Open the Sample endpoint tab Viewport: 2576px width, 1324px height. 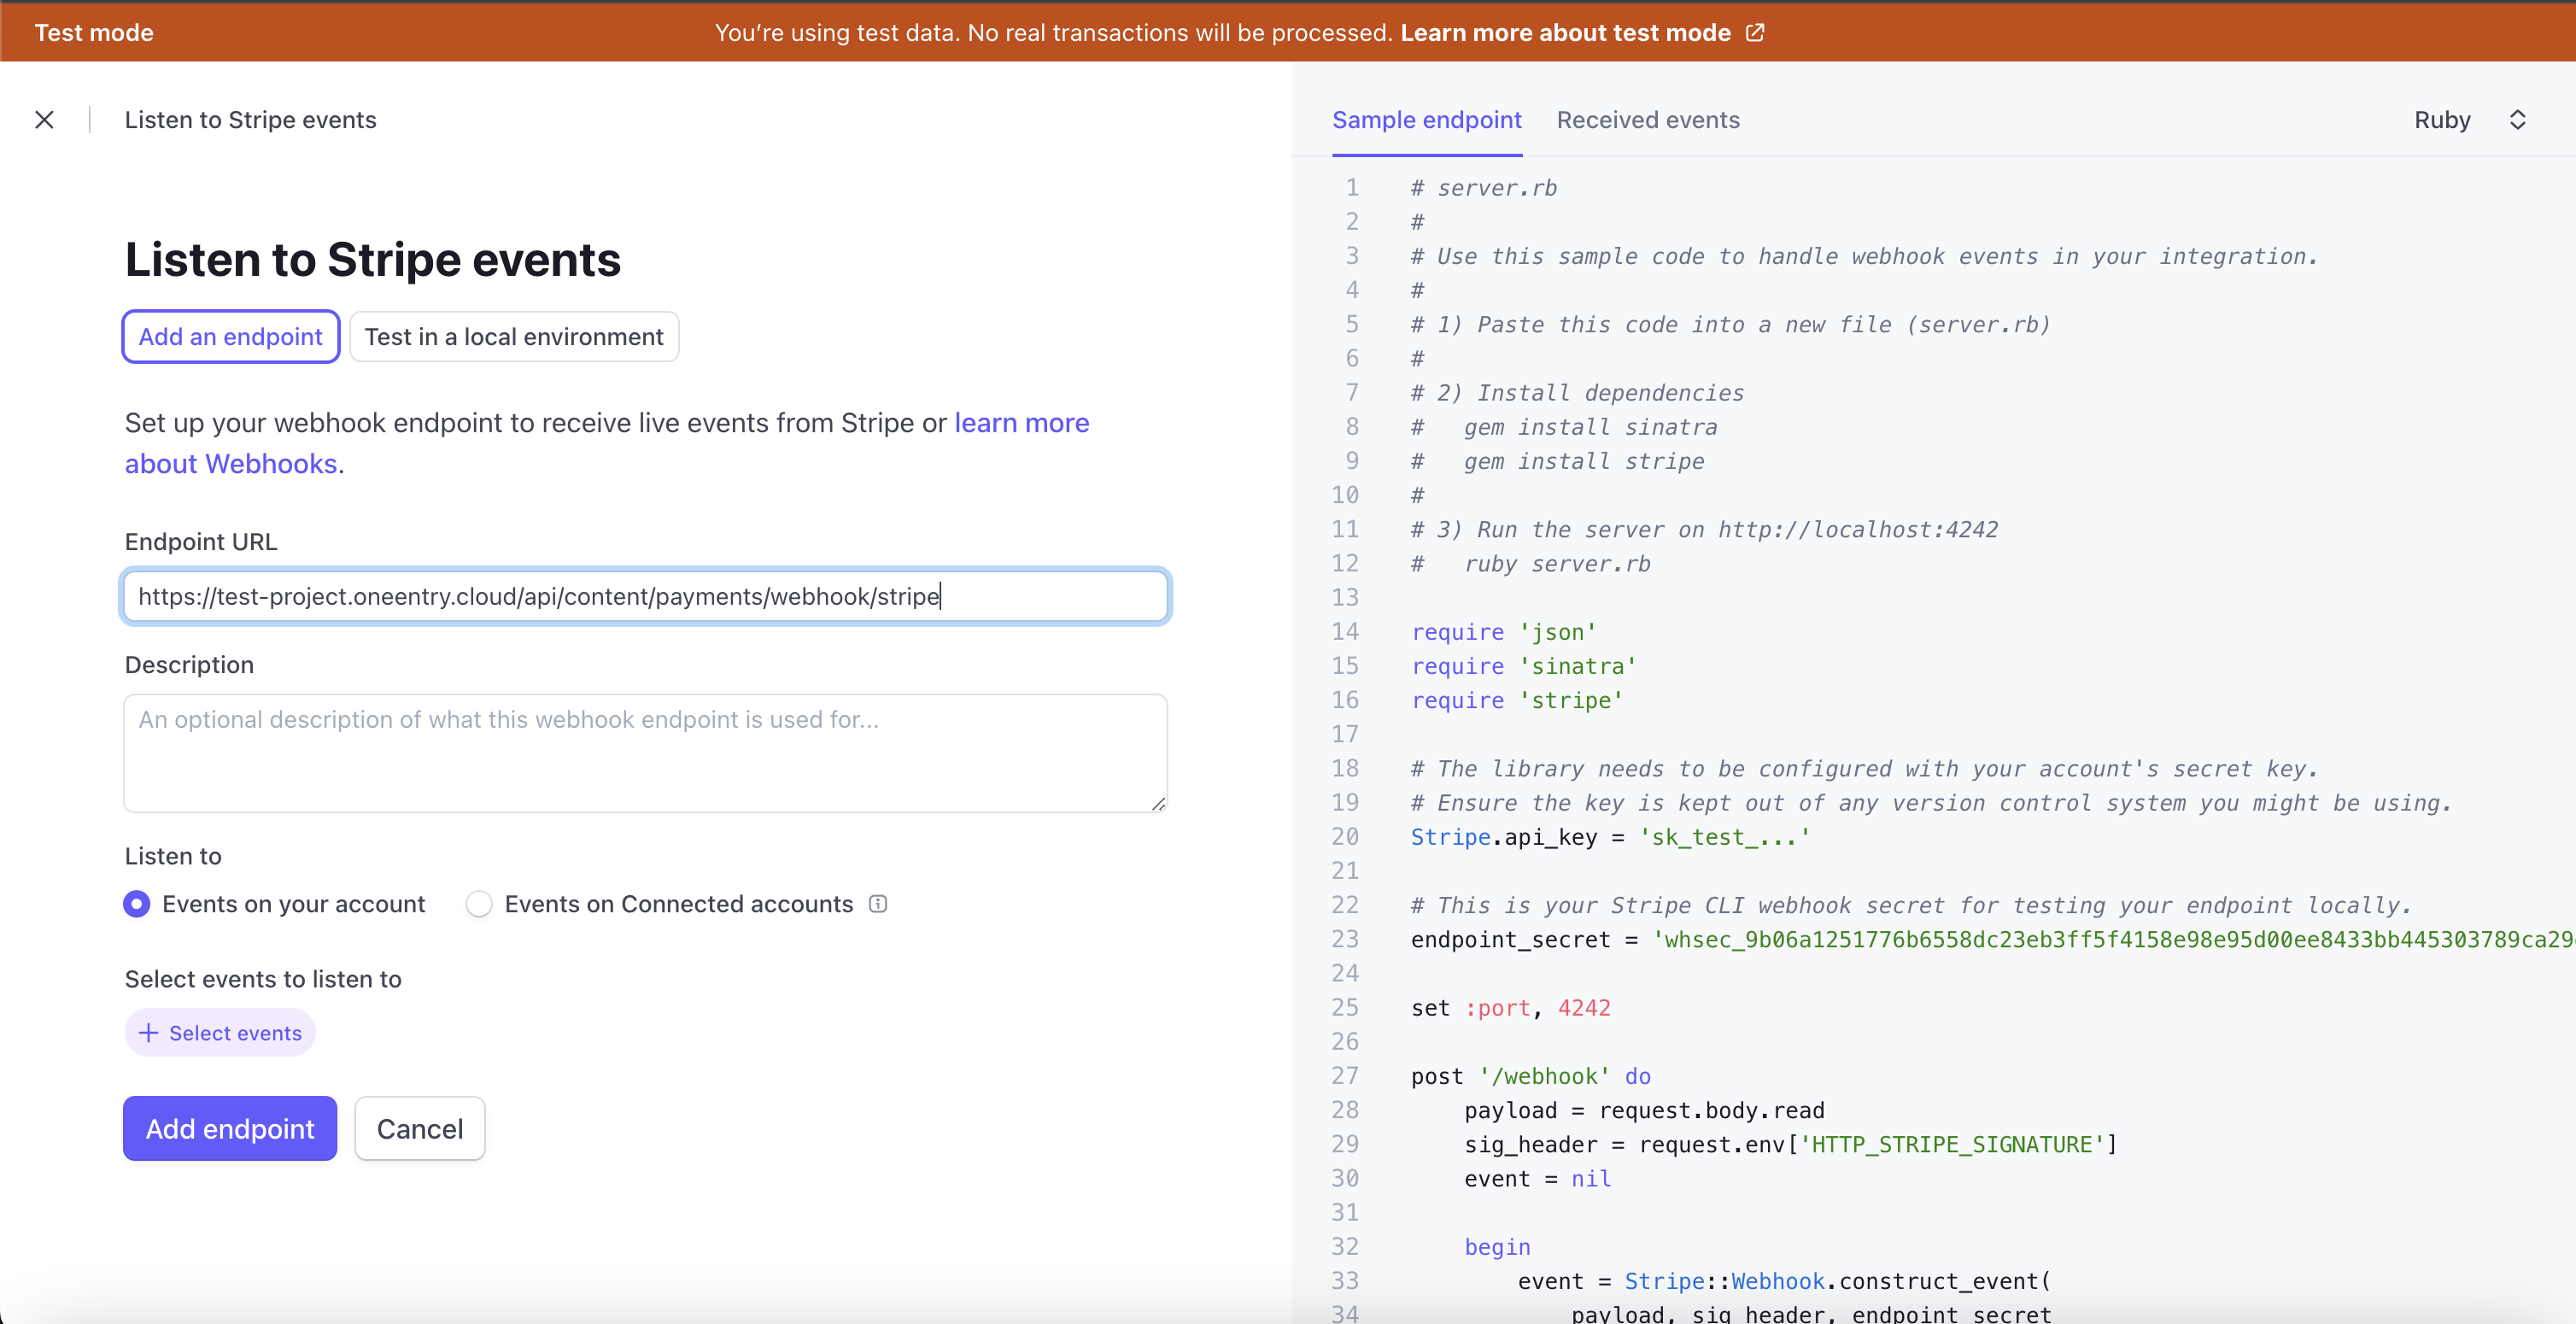pyautogui.click(x=1426, y=120)
